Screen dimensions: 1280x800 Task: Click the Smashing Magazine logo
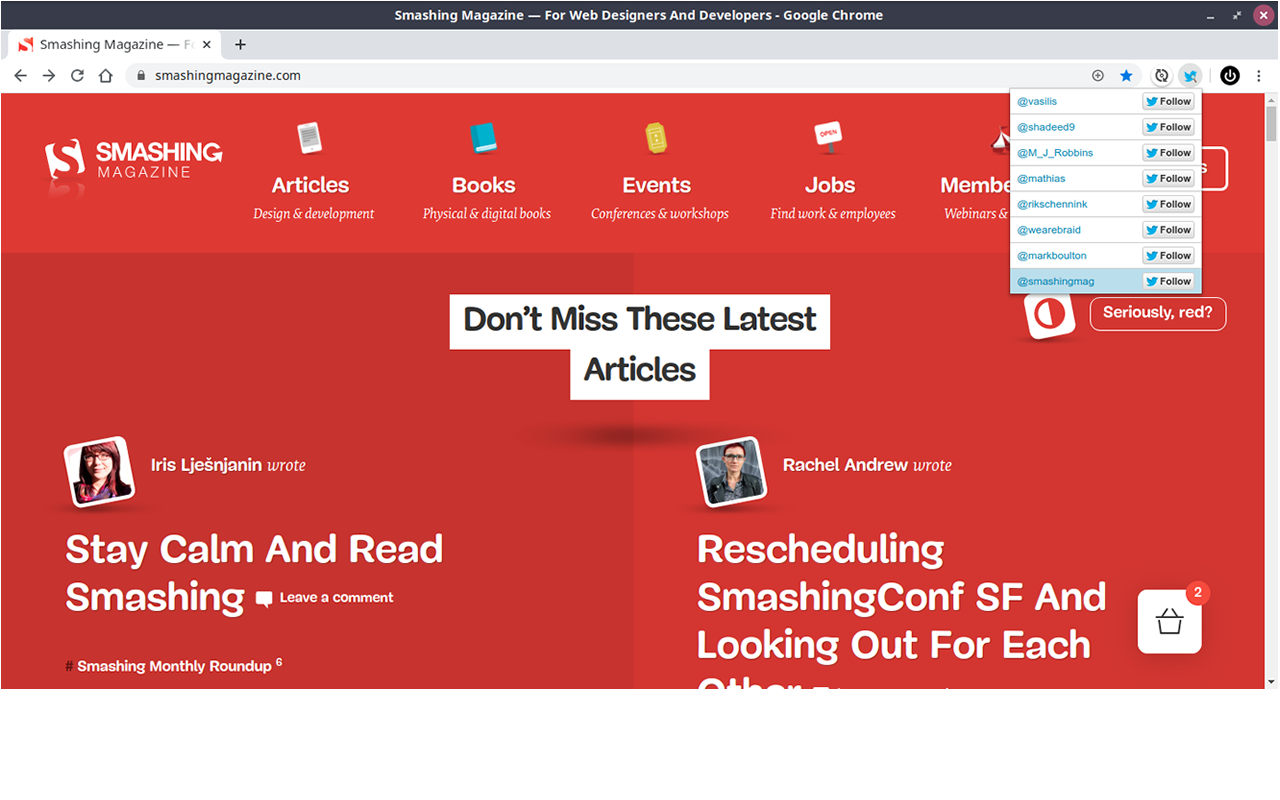[133, 162]
